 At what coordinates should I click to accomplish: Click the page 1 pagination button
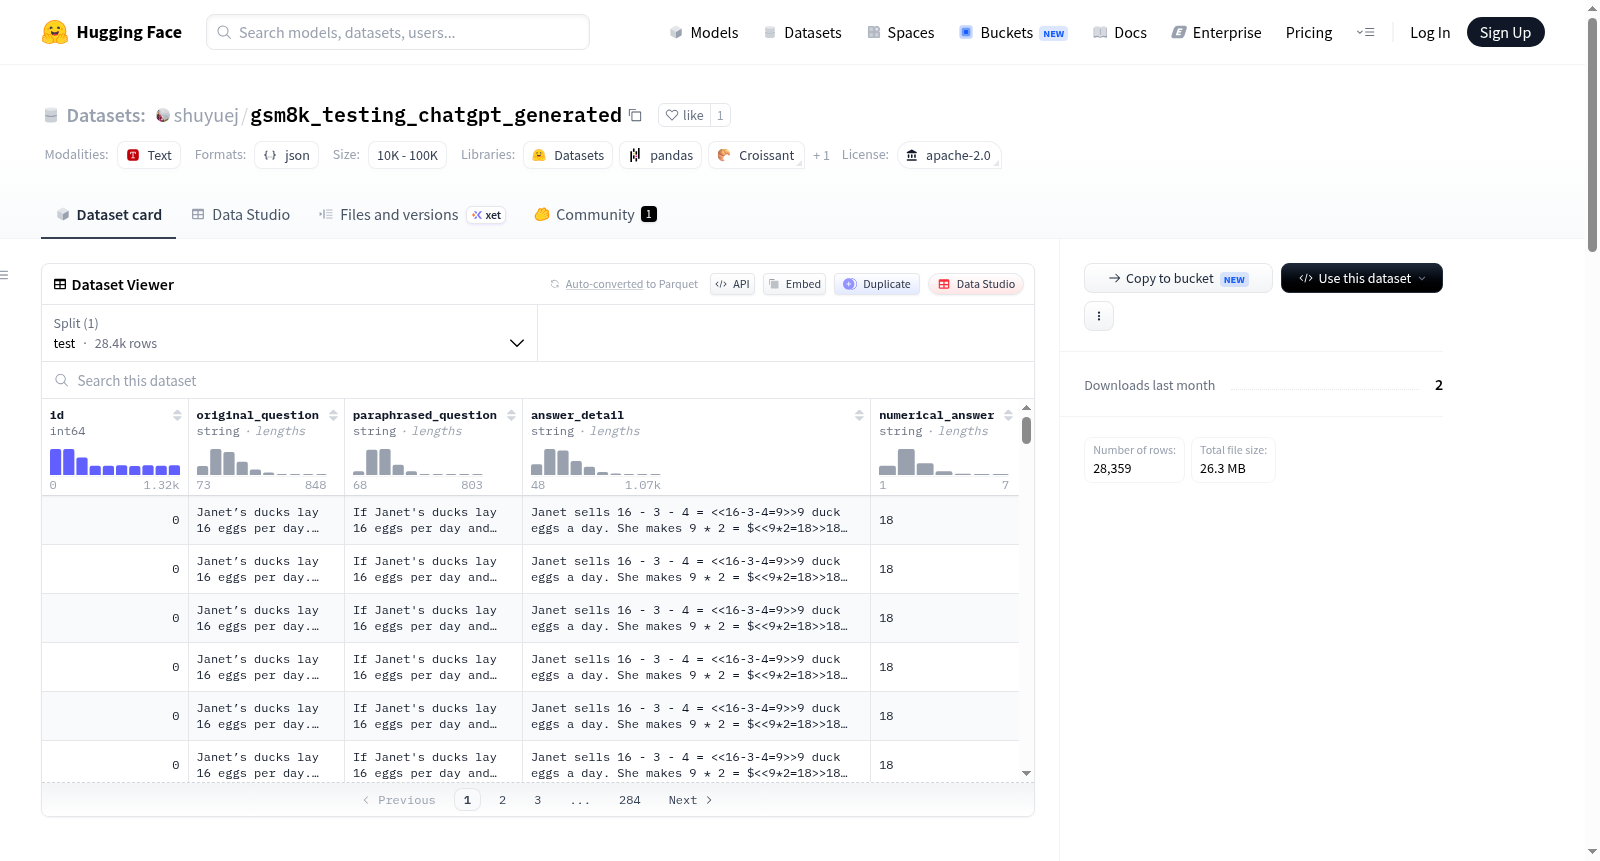coord(467,800)
